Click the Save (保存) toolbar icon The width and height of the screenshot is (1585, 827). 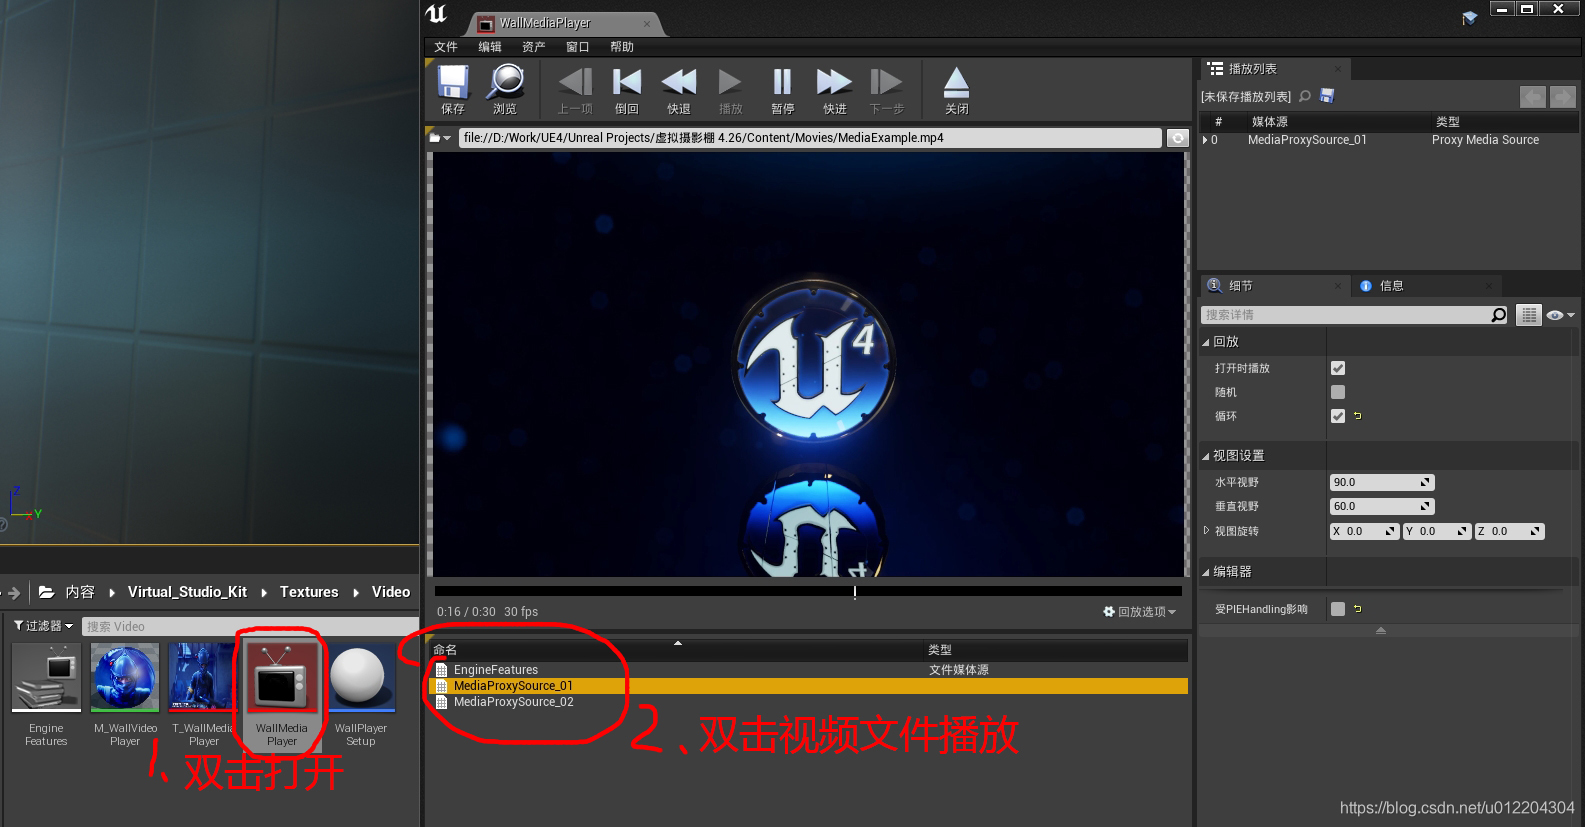point(453,90)
